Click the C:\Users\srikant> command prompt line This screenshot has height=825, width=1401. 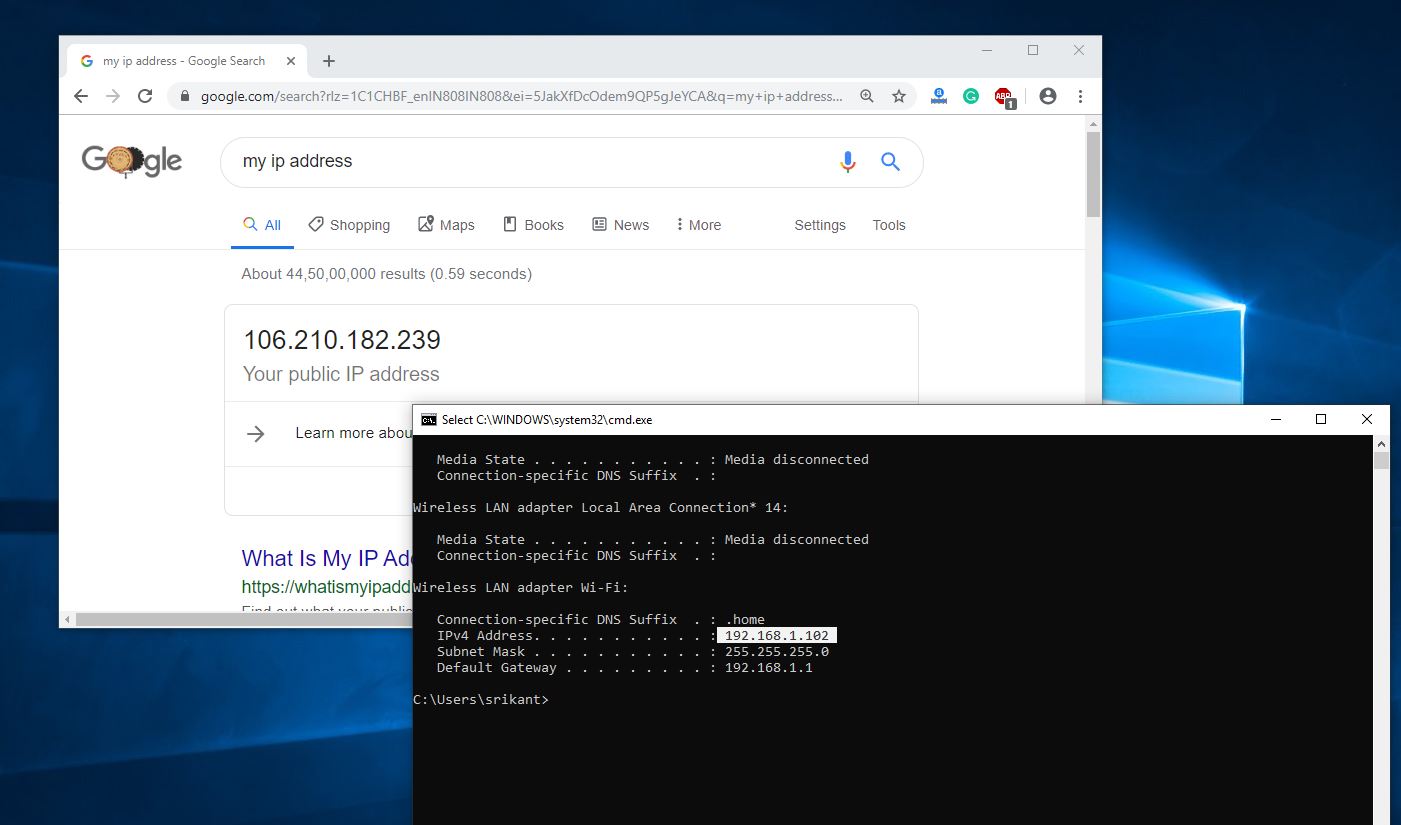tap(481, 700)
